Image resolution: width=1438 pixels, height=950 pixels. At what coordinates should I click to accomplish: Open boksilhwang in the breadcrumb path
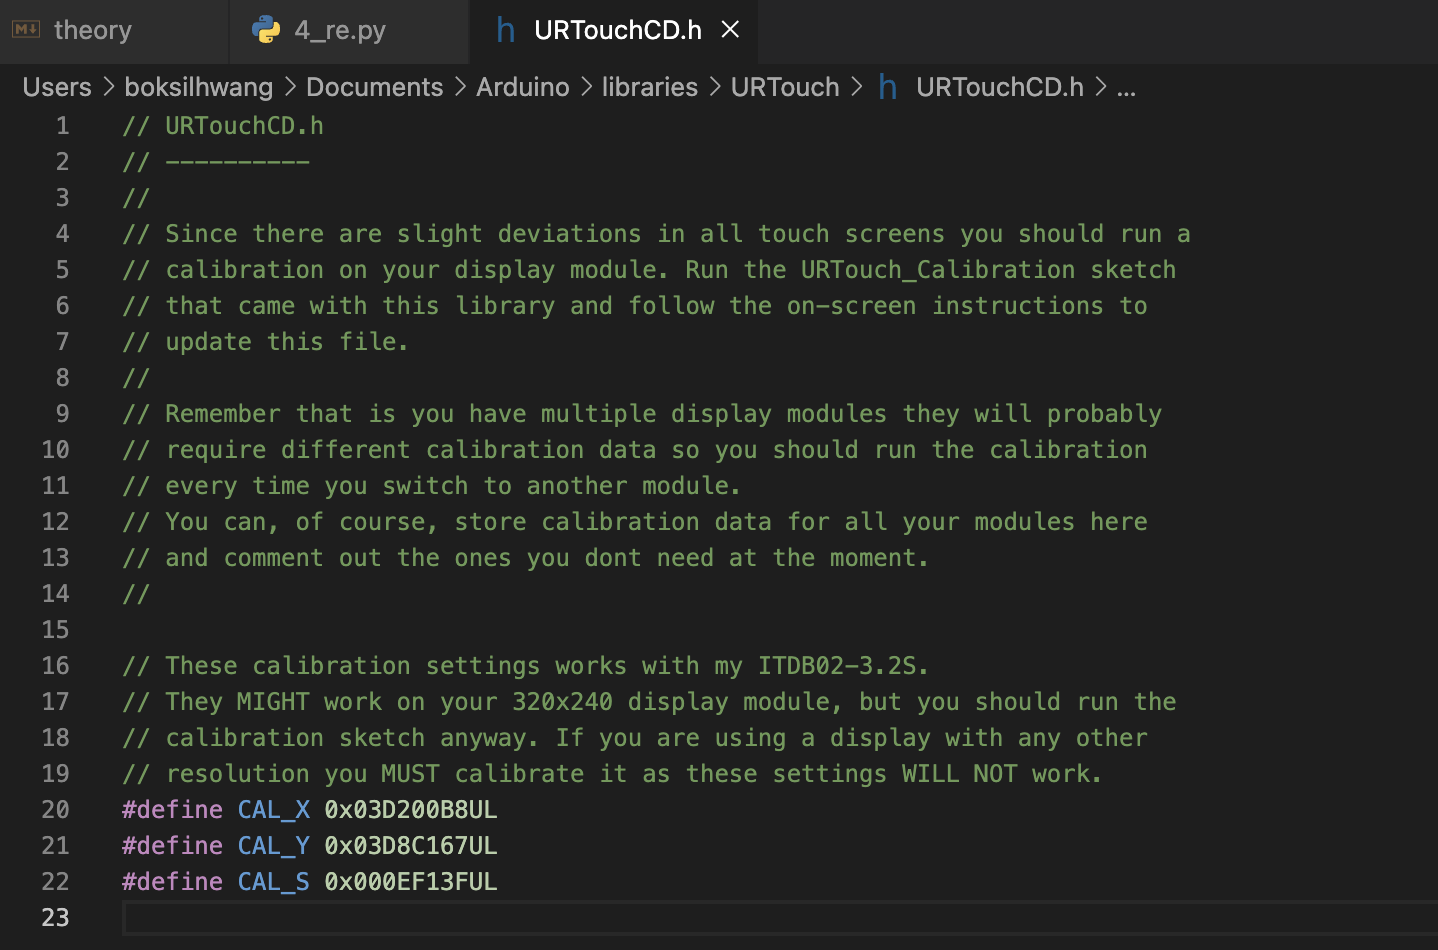pyautogui.click(x=198, y=87)
